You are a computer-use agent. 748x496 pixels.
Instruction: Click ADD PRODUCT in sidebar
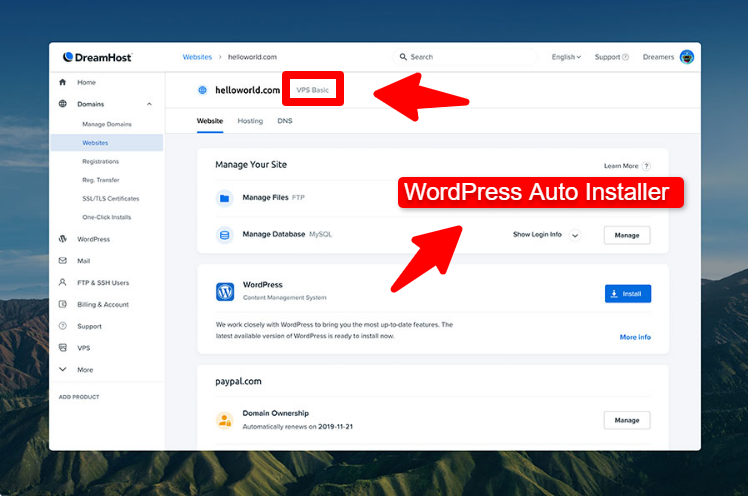79,397
